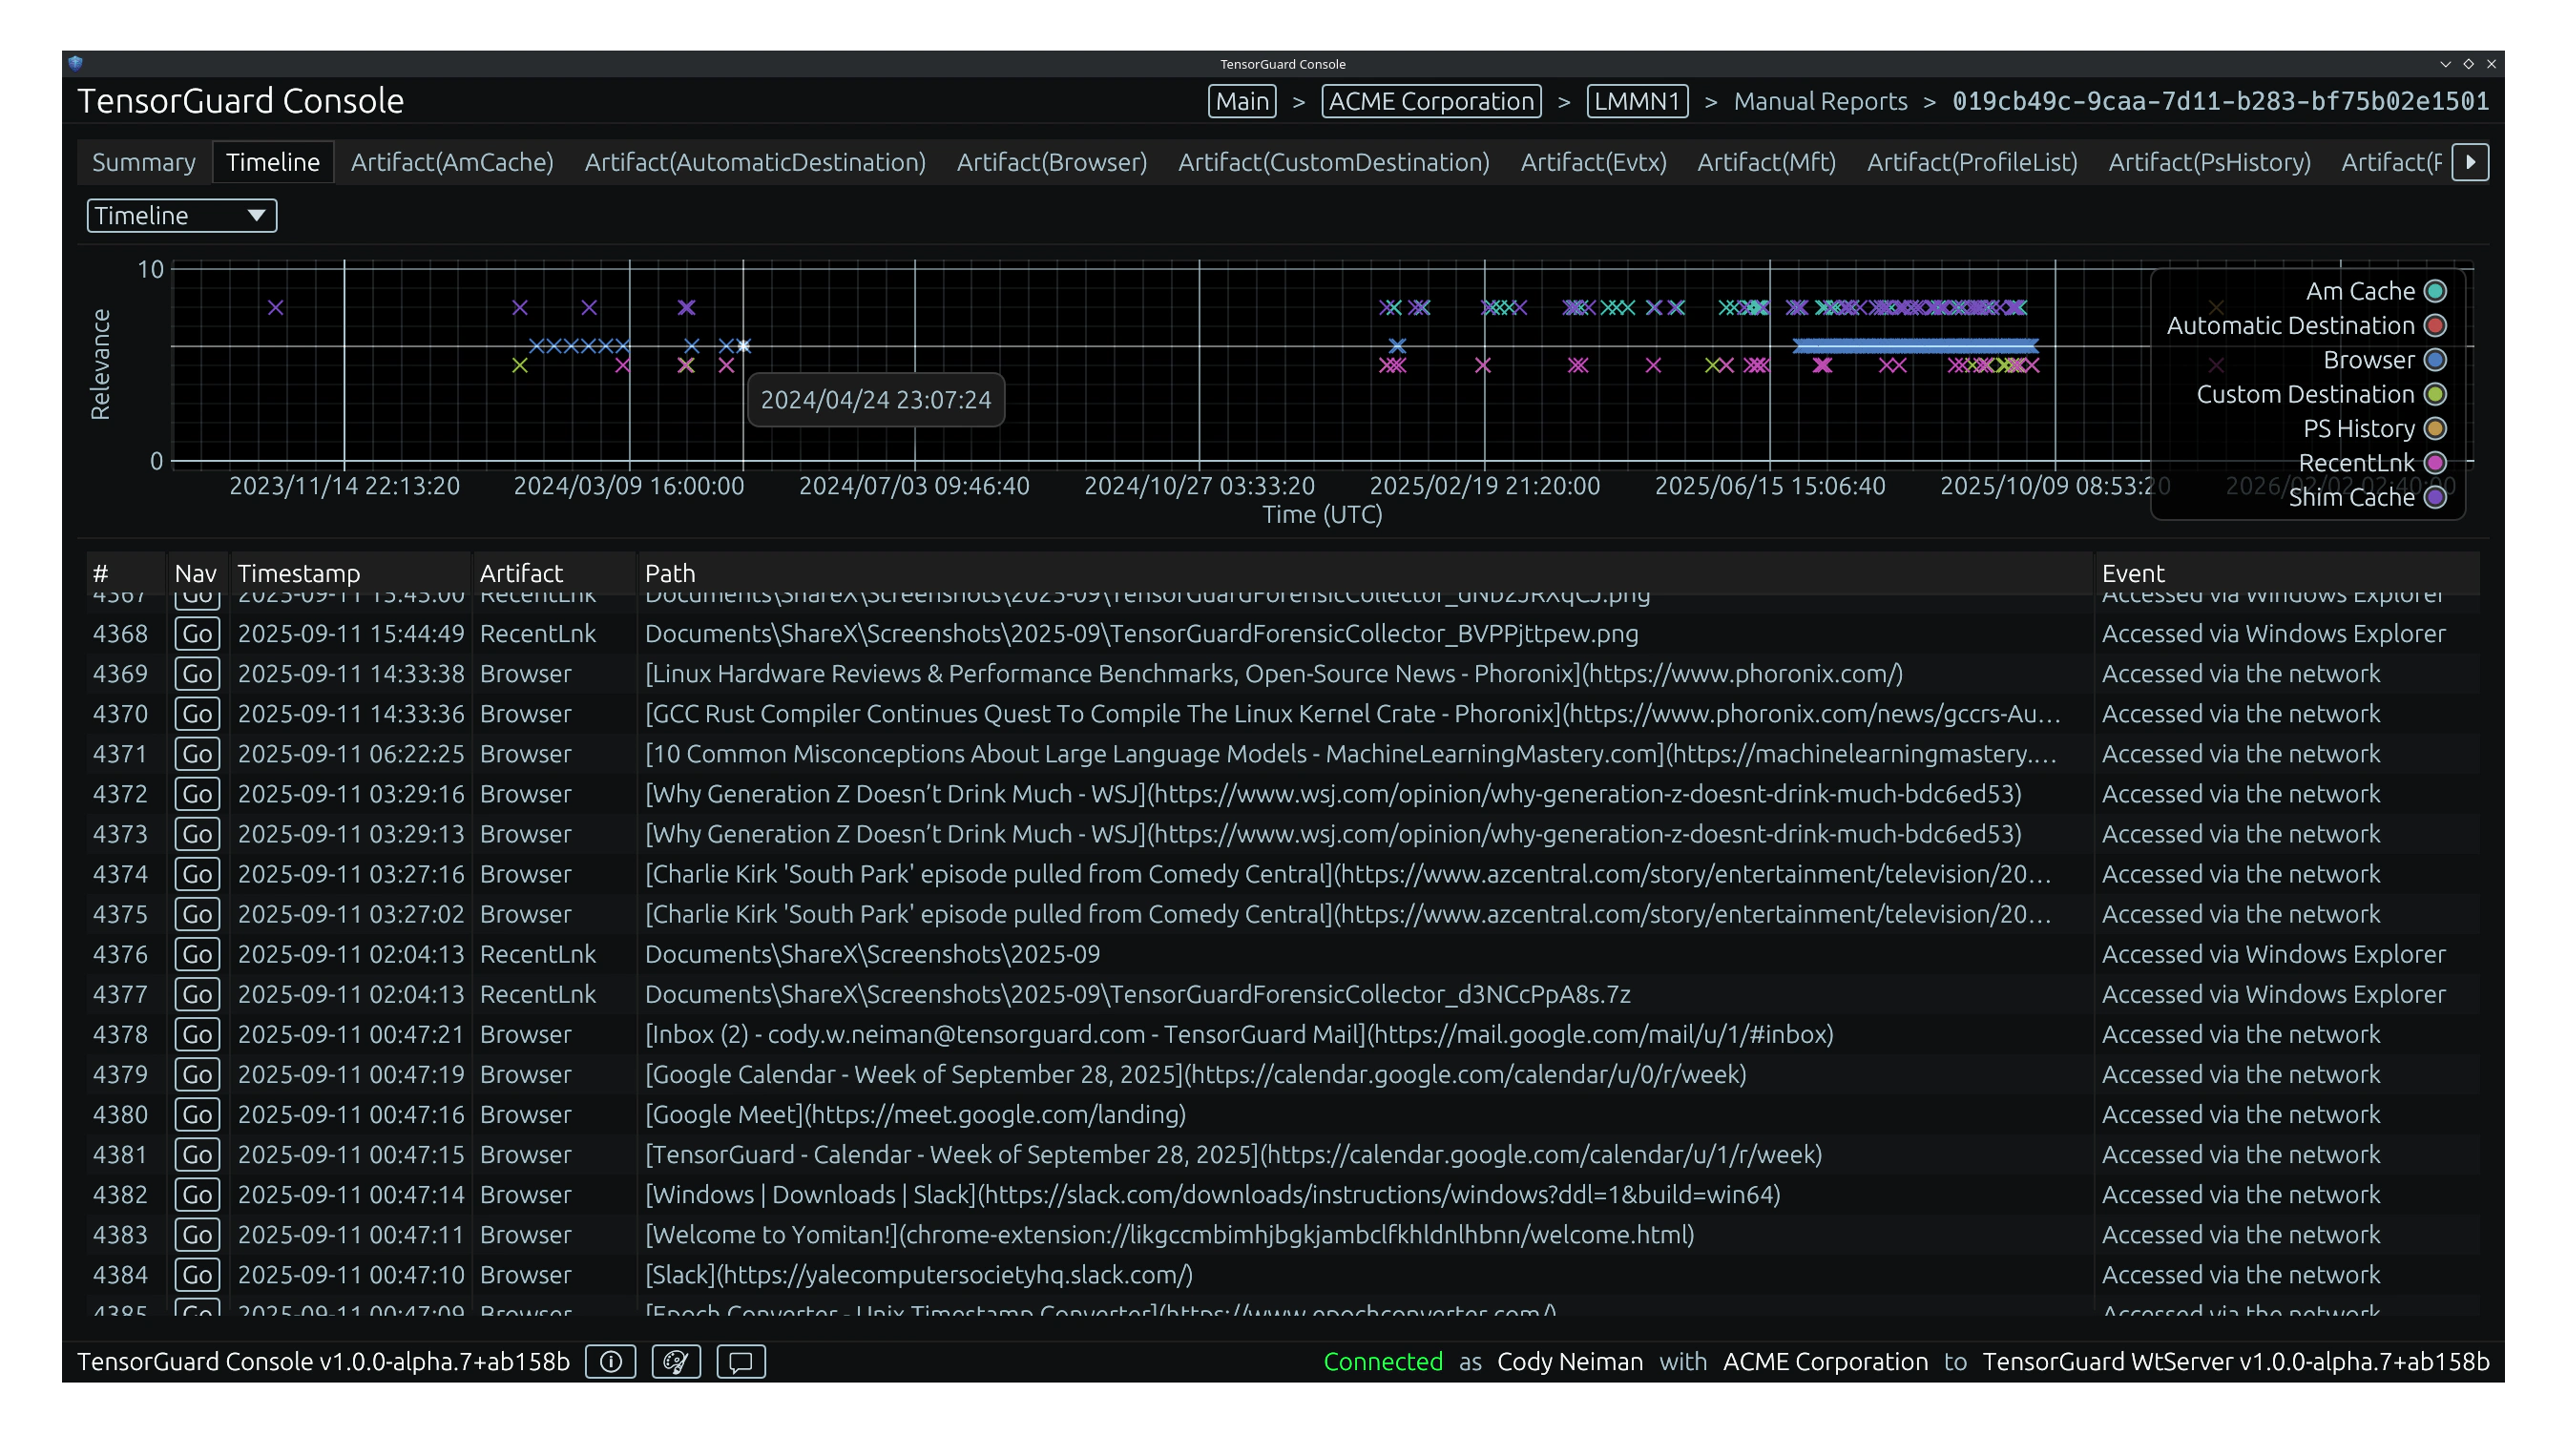Click the TensorGuard shield icon in title bar
Image resolution: width=2567 pixels, height=1456 pixels.
[x=75, y=63]
